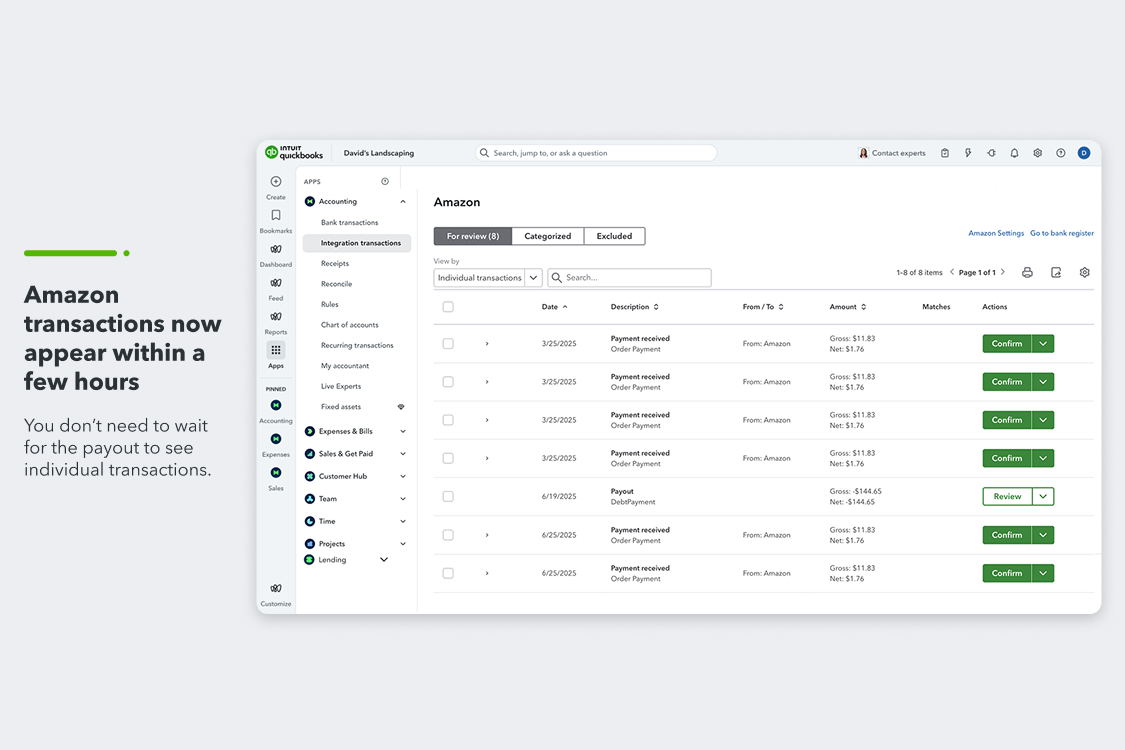Open Reports from the left rail
The image size is (1125, 750).
point(276,317)
